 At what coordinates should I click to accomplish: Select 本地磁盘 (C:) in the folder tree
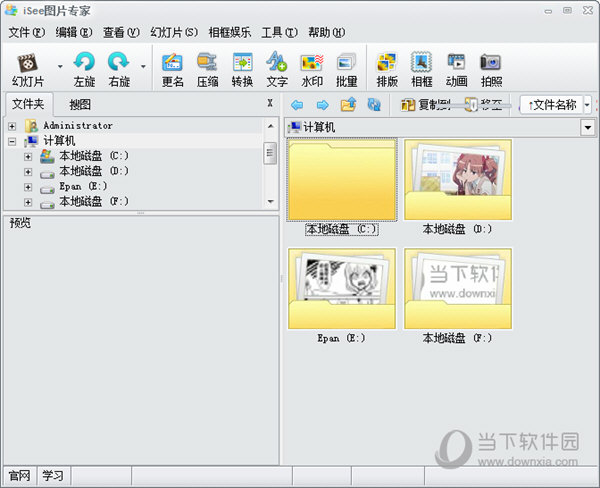click(94, 156)
